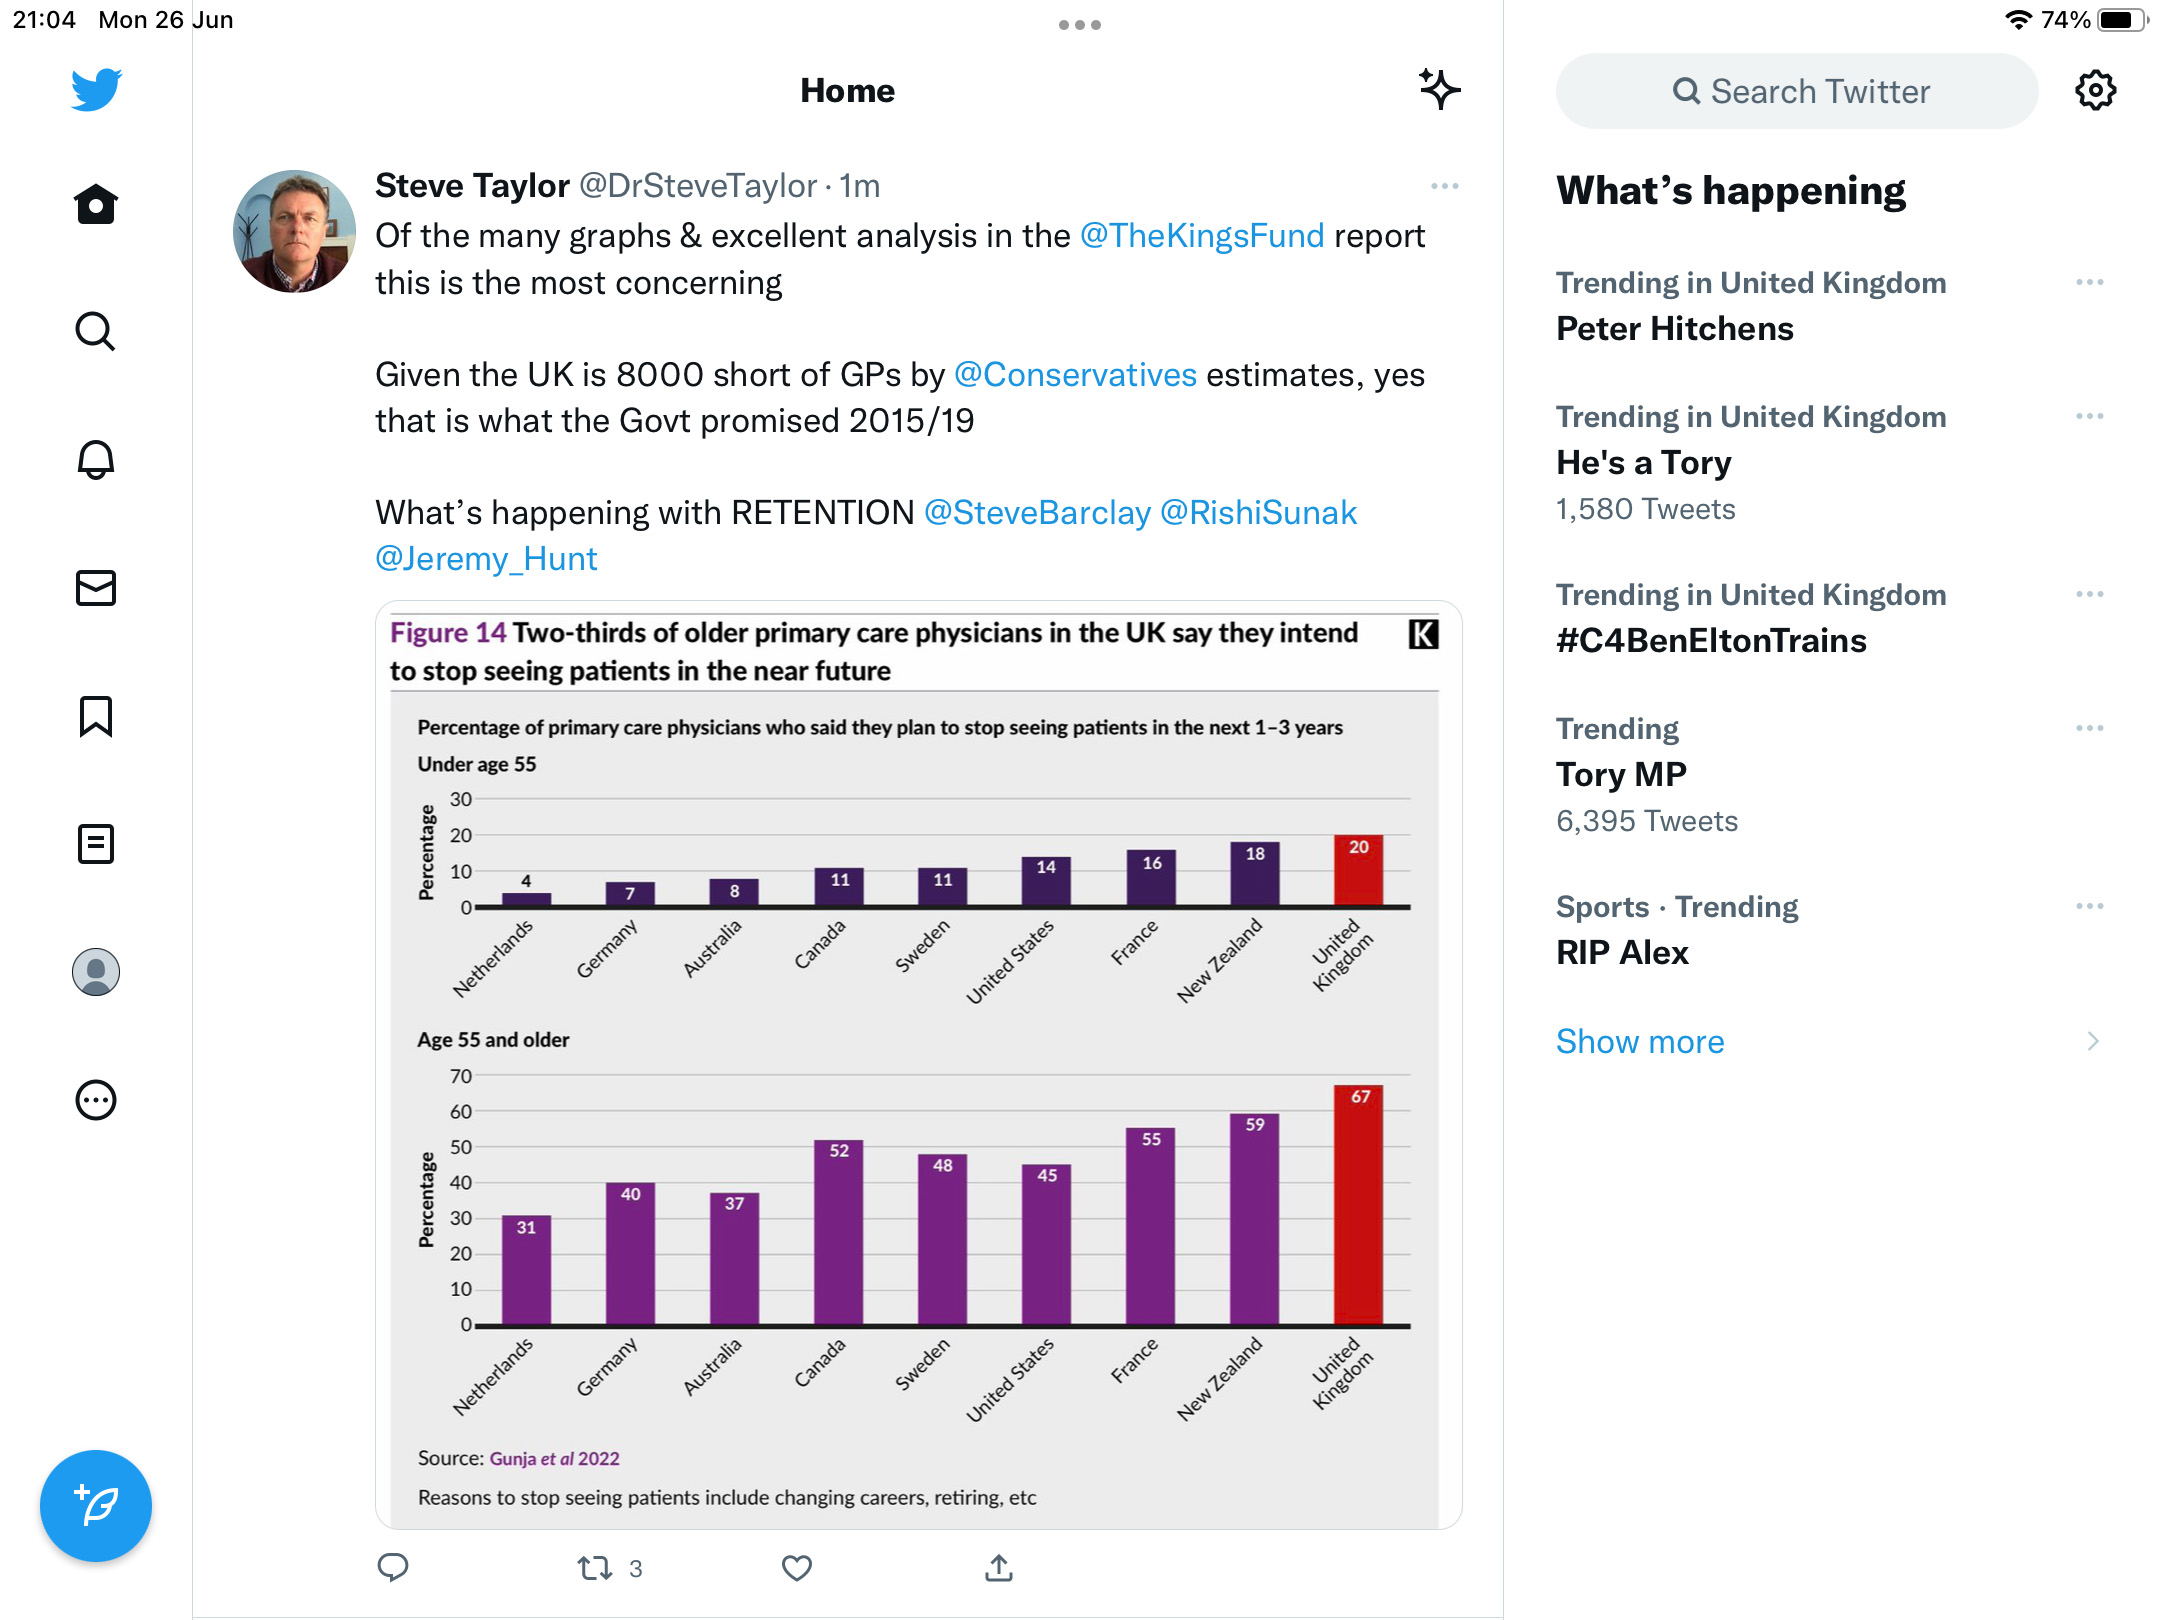The height and width of the screenshot is (1620, 2160).
Task: Tap the Wi-Fi status icon
Action: tap(2018, 20)
